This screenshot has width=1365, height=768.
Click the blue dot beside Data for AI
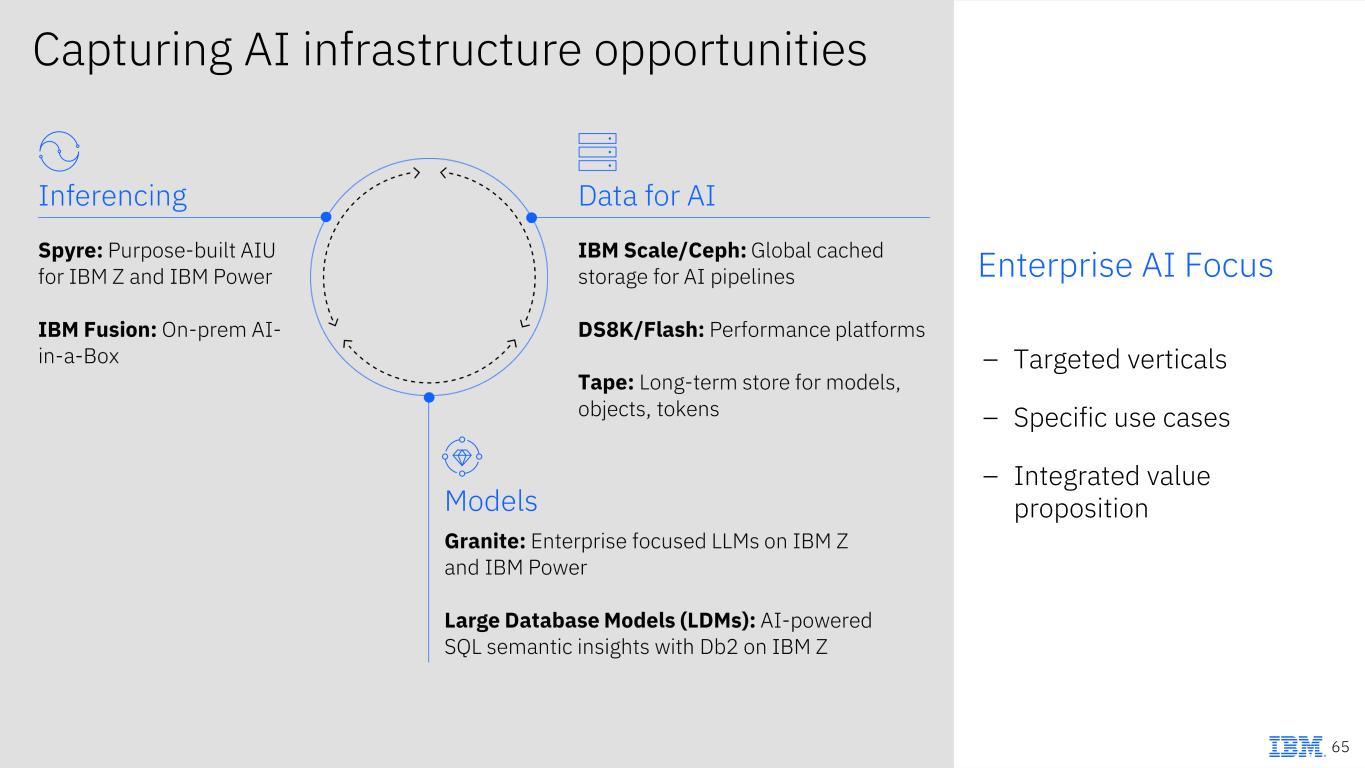pos(532,217)
